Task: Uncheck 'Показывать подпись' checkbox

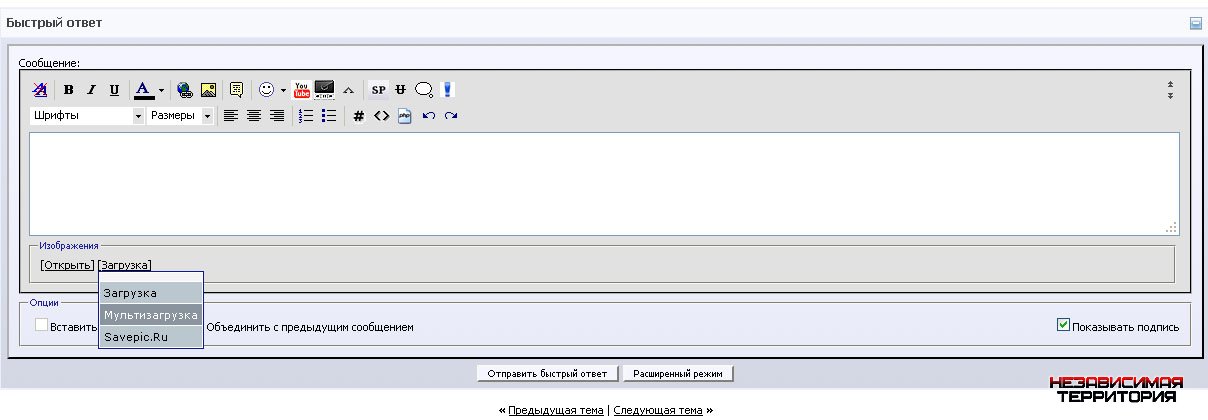Action: pos(1063,325)
